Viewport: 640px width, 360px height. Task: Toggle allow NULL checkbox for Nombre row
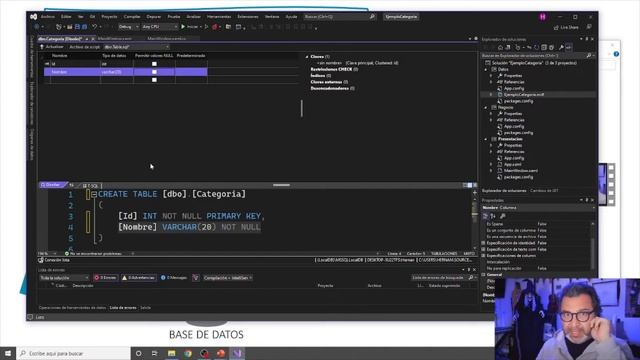[154, 72]
